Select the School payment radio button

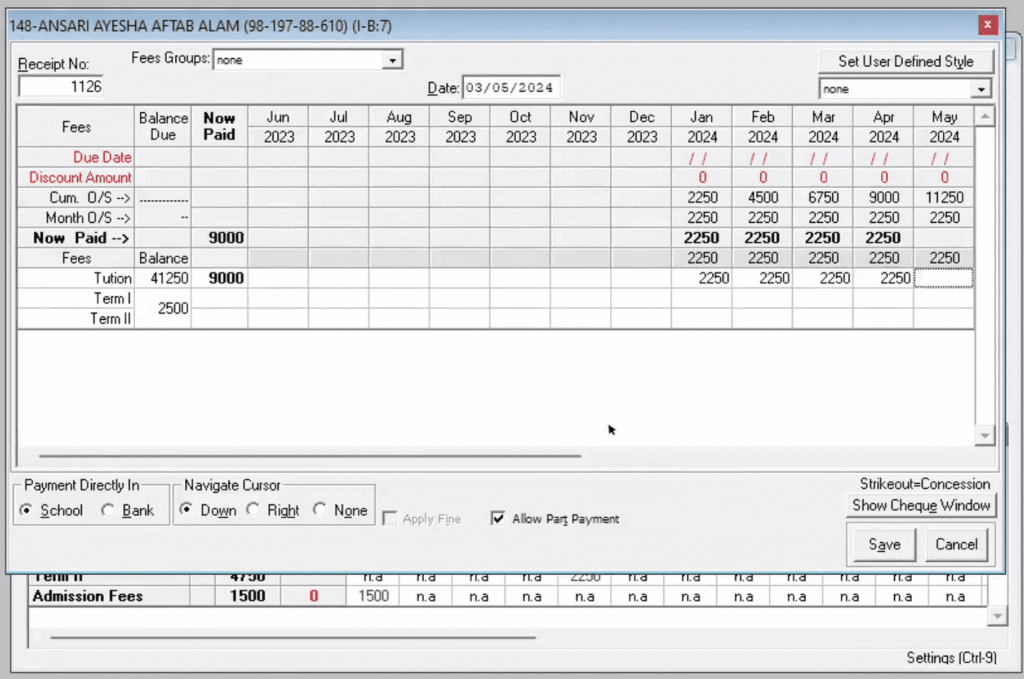tap(28, 510)
